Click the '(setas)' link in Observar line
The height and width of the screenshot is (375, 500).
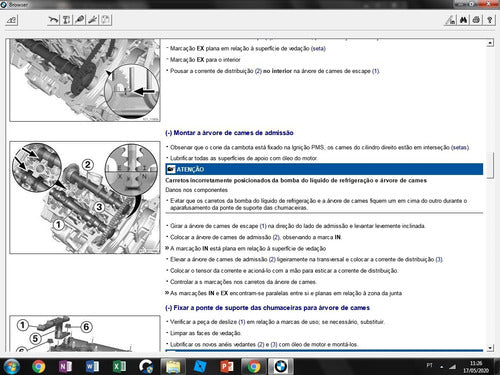tap(460, 147)
